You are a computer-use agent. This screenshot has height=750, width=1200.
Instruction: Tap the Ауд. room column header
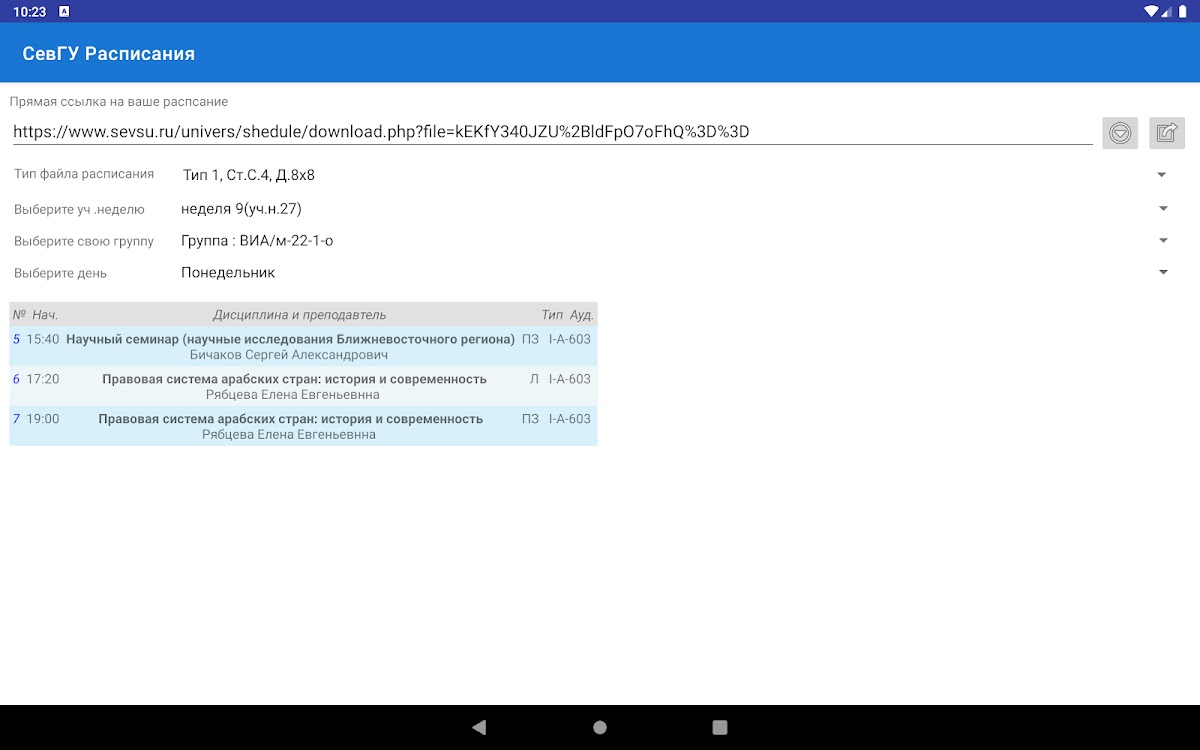point(581,315)
